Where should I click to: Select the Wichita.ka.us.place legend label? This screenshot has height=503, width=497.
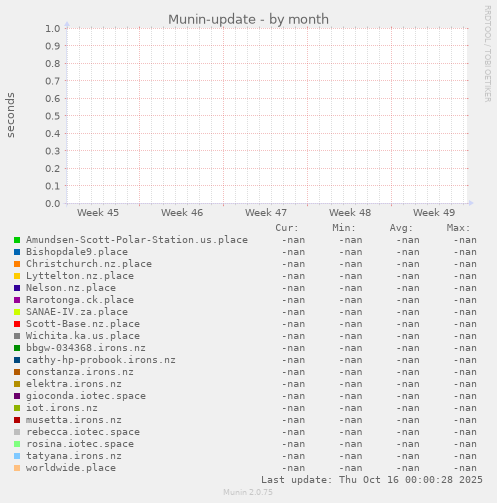pyautogui.click(x=83, y=336)
